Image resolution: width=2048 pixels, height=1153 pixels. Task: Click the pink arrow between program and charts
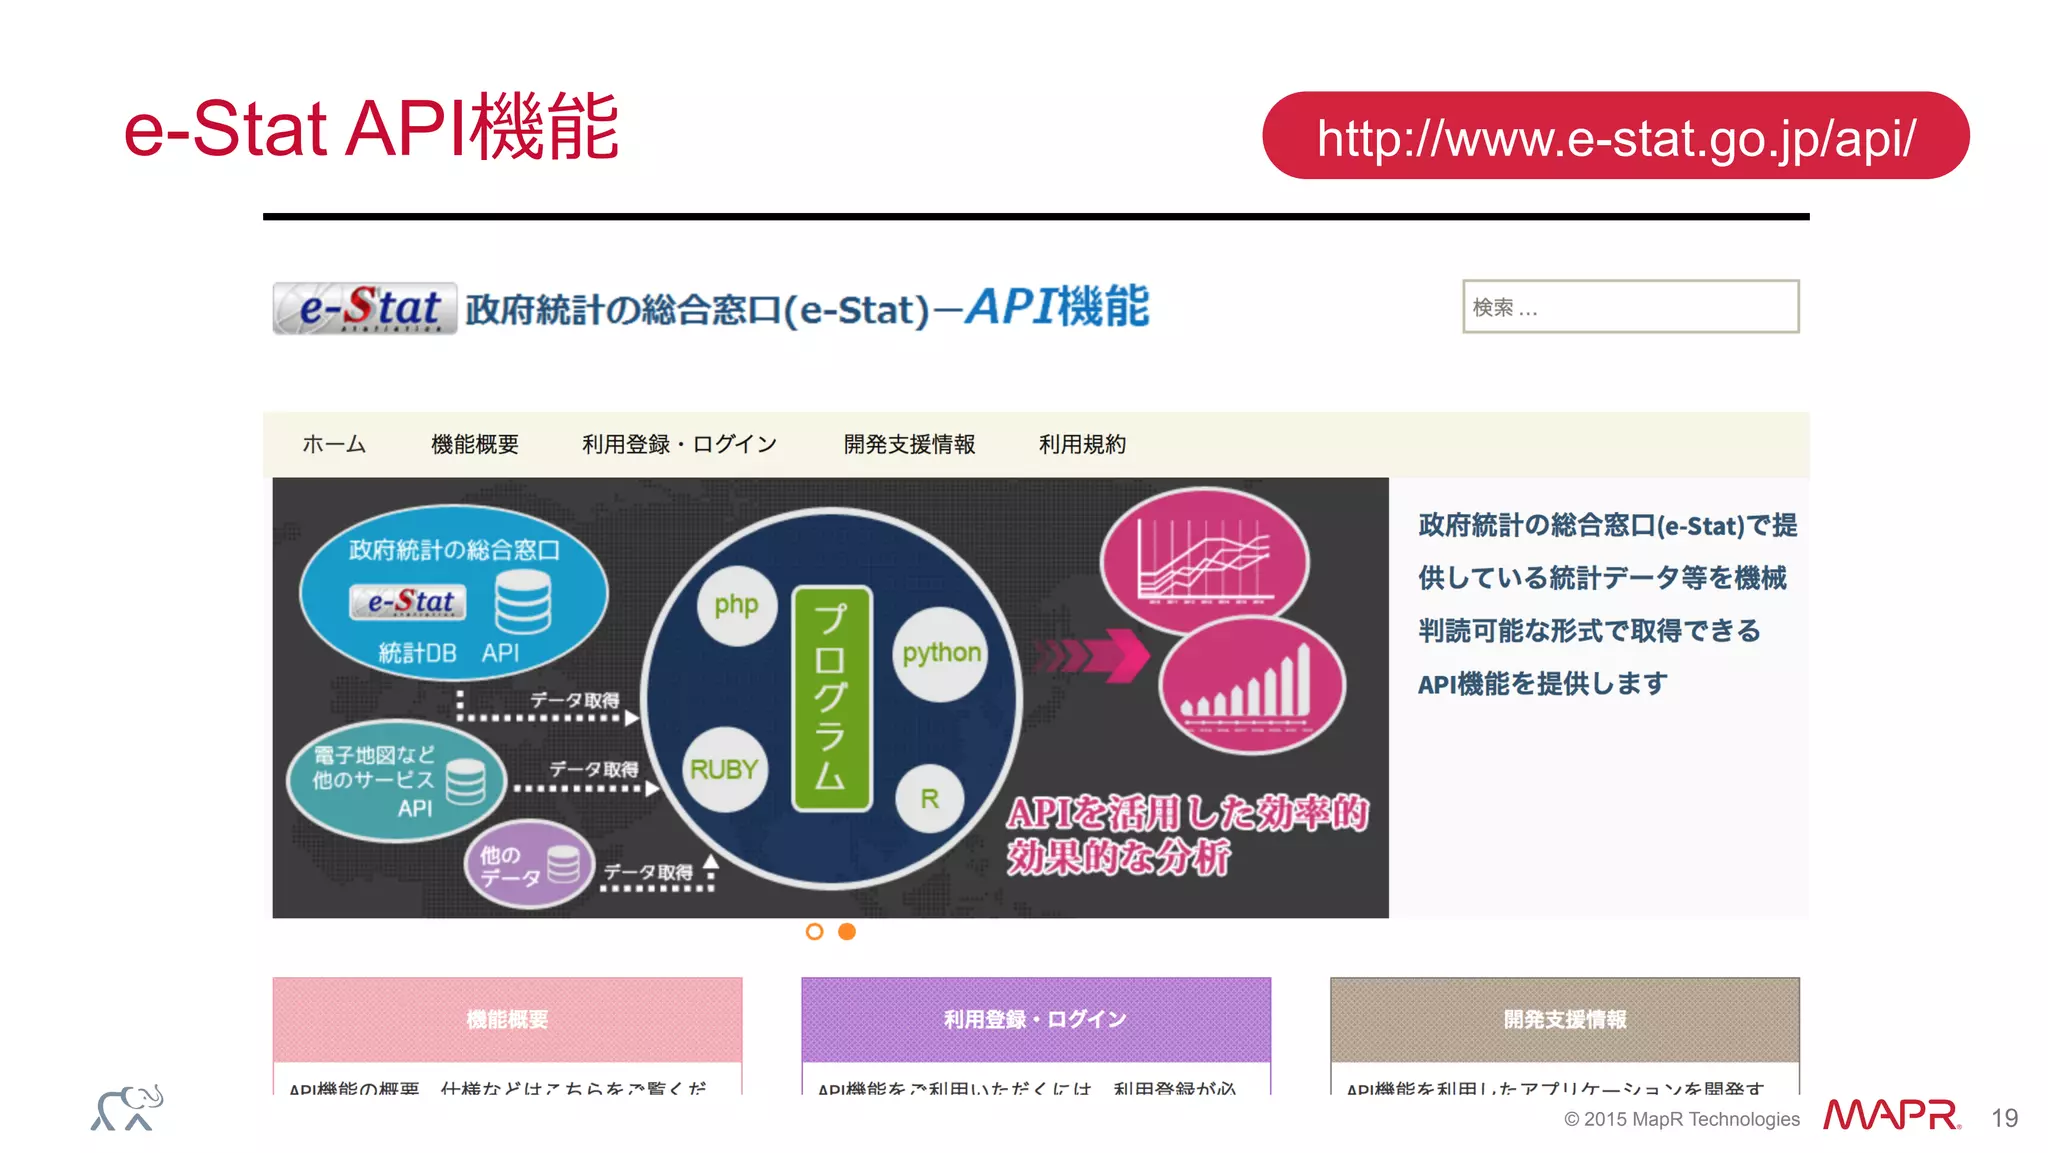(1092, 657)
